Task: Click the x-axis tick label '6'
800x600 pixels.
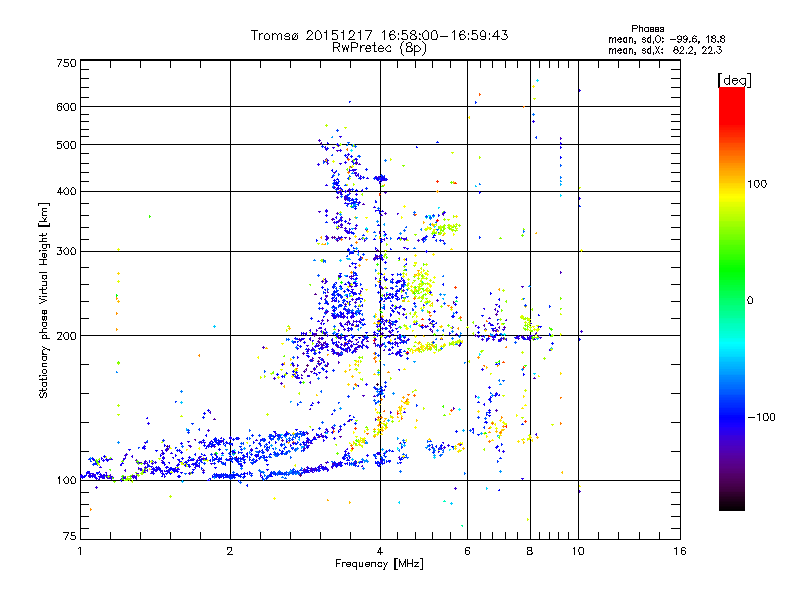Action: coord(467,551)
